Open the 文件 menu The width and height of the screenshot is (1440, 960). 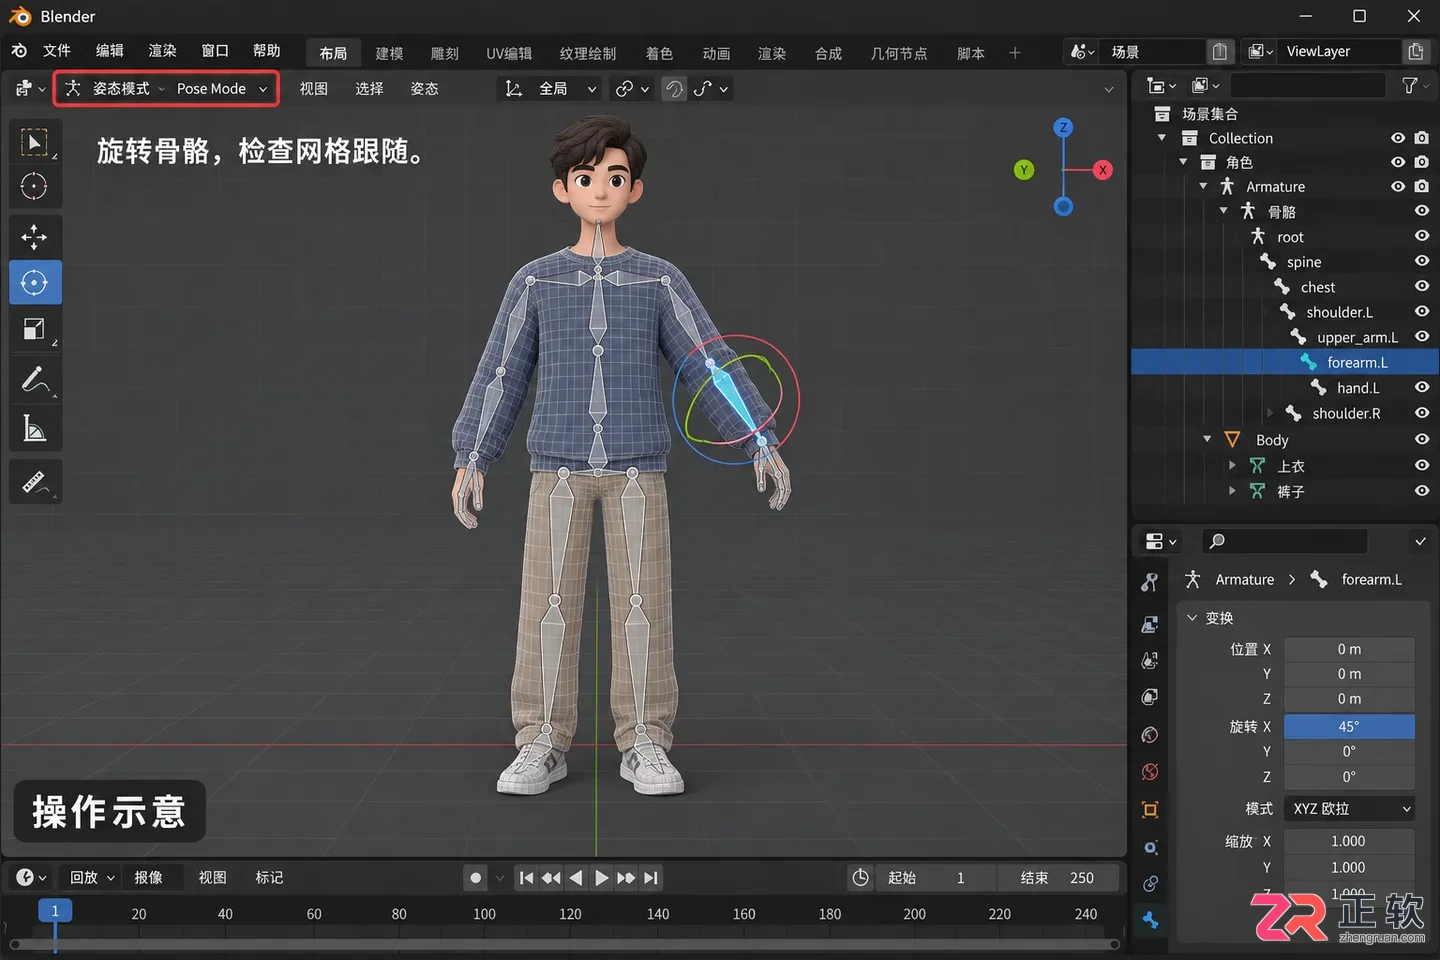point(57,51)
